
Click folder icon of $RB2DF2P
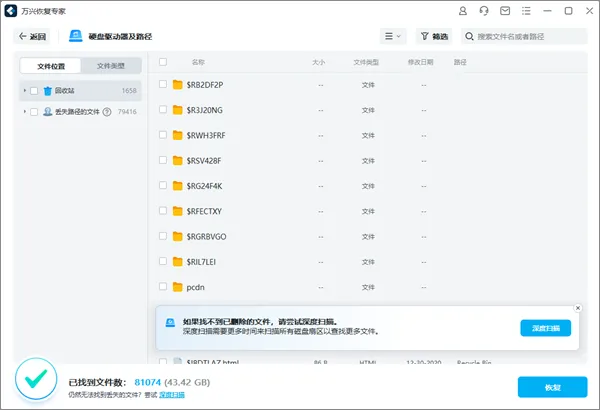click(x=178, y=85)
